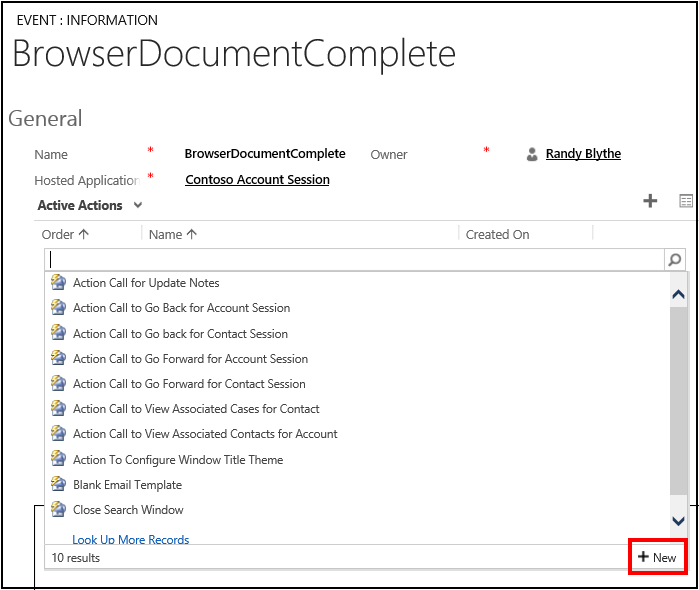Select Action Call to Go Forward for Contact Session
The image size is (699, 590).
tap(189, 384)
